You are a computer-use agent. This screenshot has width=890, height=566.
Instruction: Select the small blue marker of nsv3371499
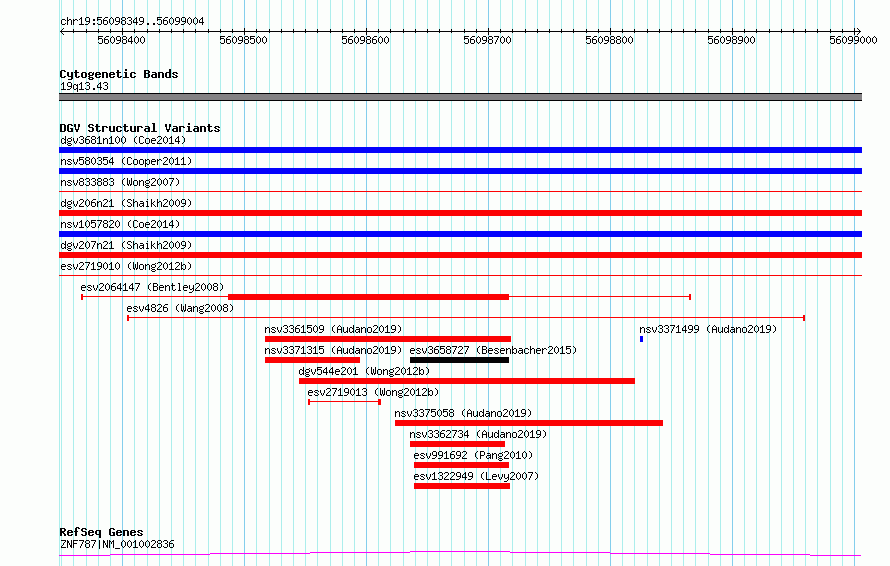[x=641, y=339]
